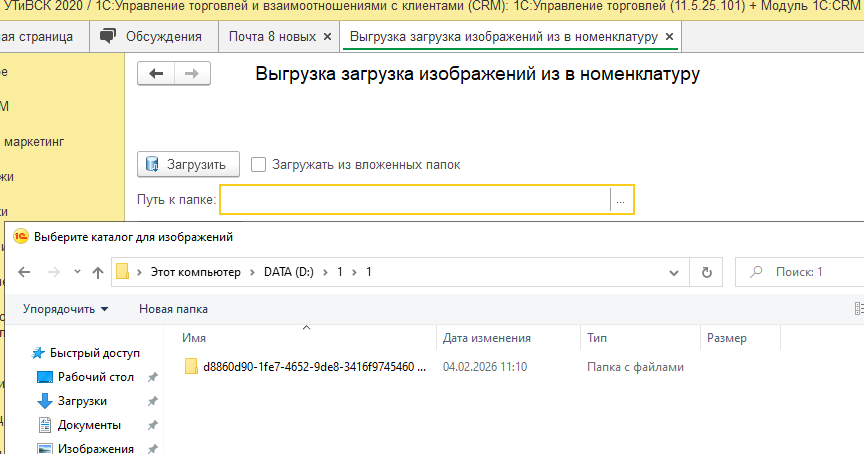The width and height of the screenshot is (864, 454).
Task: Go back in the folder dialog
Action: click(x=24, y=272)
